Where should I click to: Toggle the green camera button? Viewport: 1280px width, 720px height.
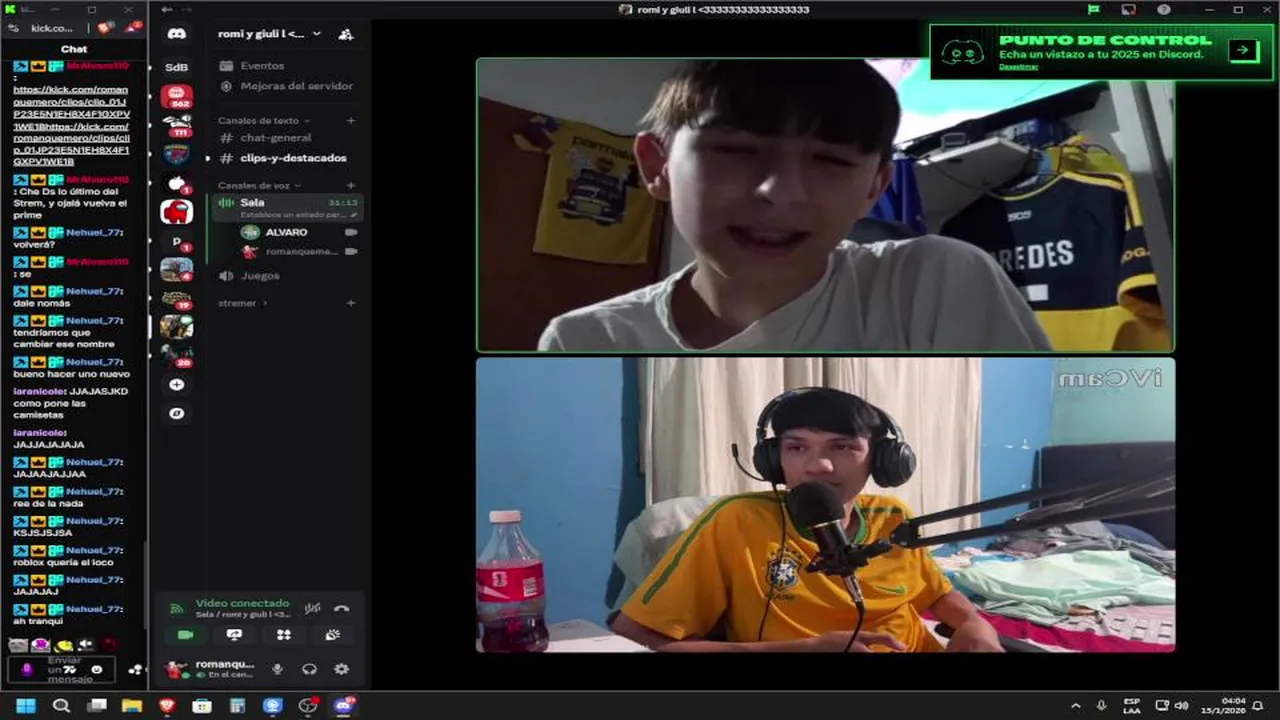tap(185, 635)
